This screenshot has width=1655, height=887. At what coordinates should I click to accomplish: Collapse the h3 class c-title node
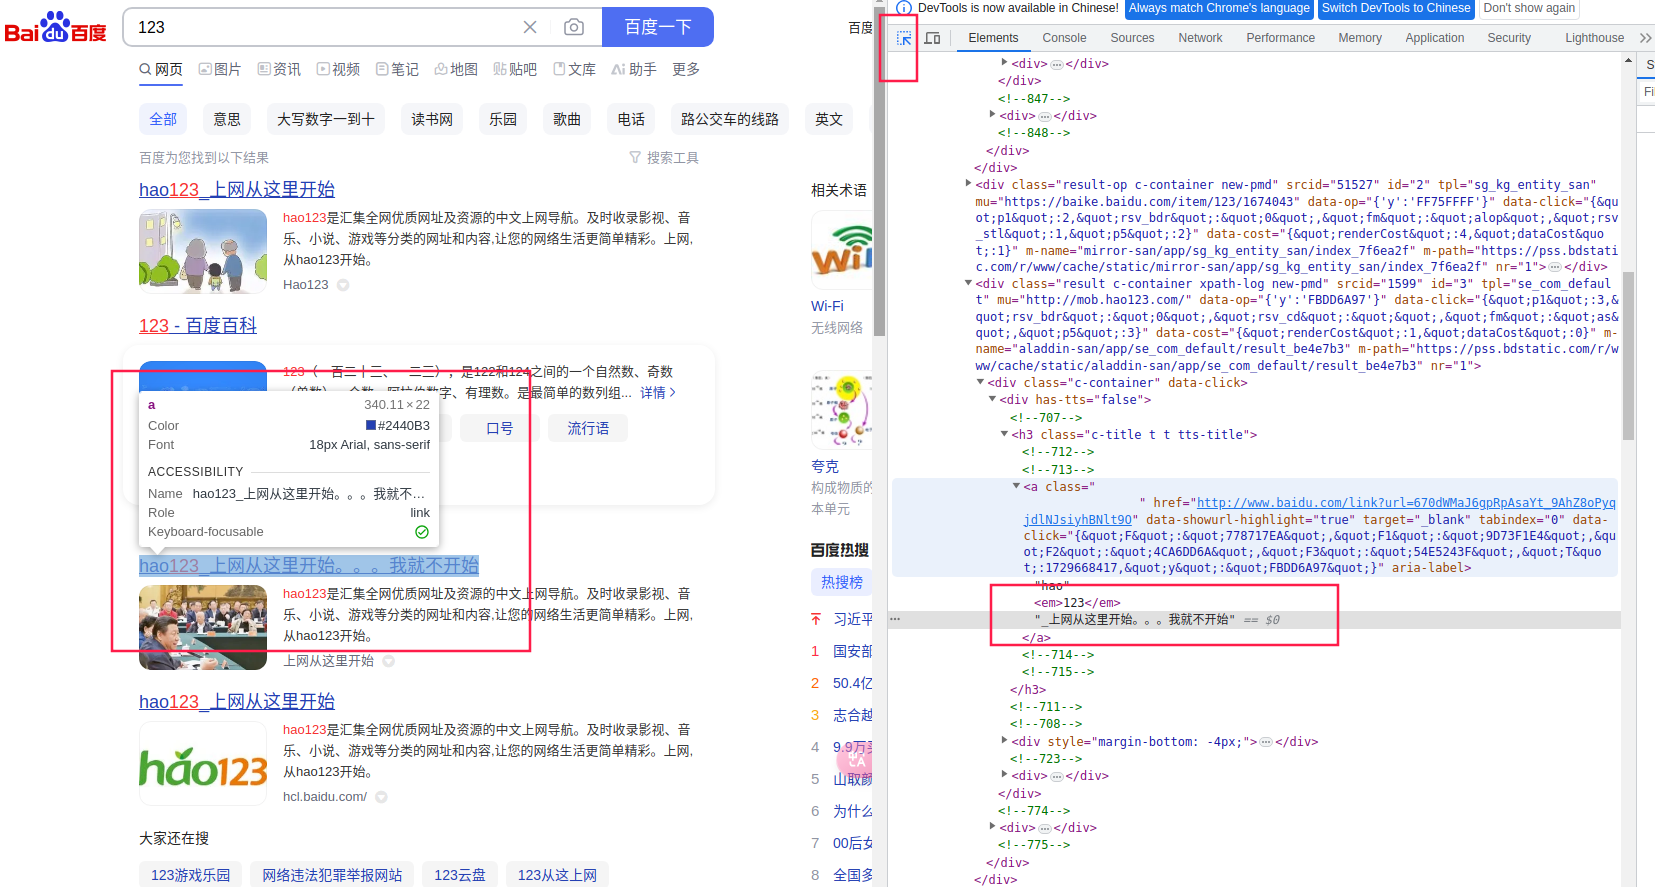tap(1004, 434)
